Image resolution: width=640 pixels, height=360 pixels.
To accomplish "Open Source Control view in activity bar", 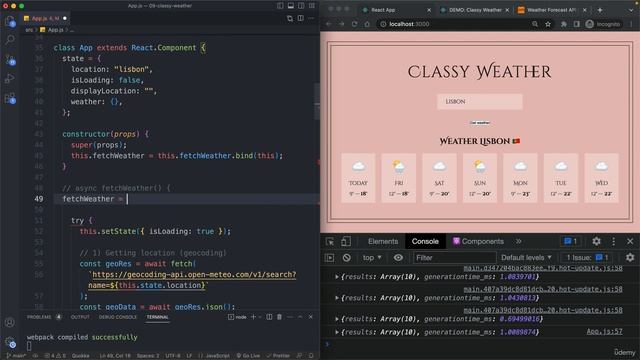I will [x=10, y=60].
